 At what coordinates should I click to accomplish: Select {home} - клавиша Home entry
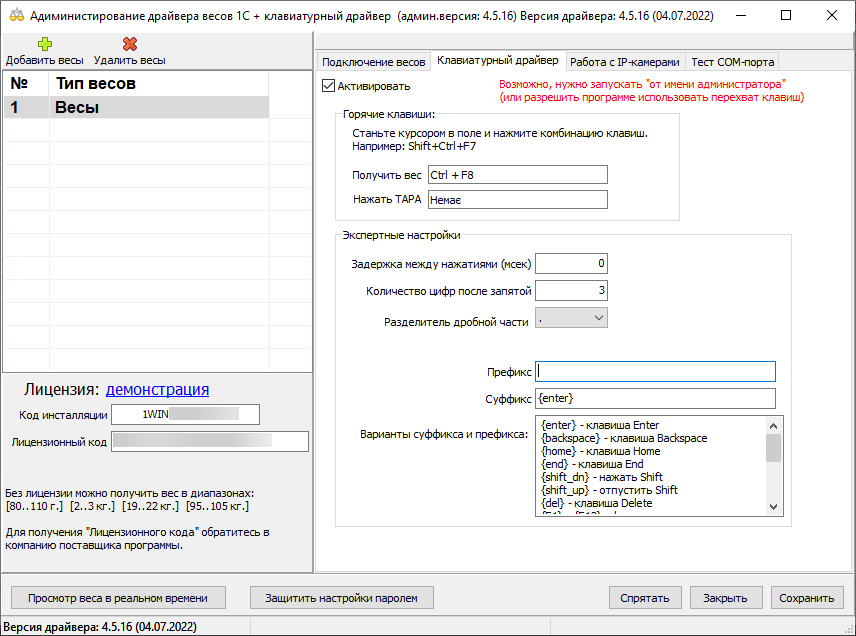pyautogui.click(x=601, y=451)
